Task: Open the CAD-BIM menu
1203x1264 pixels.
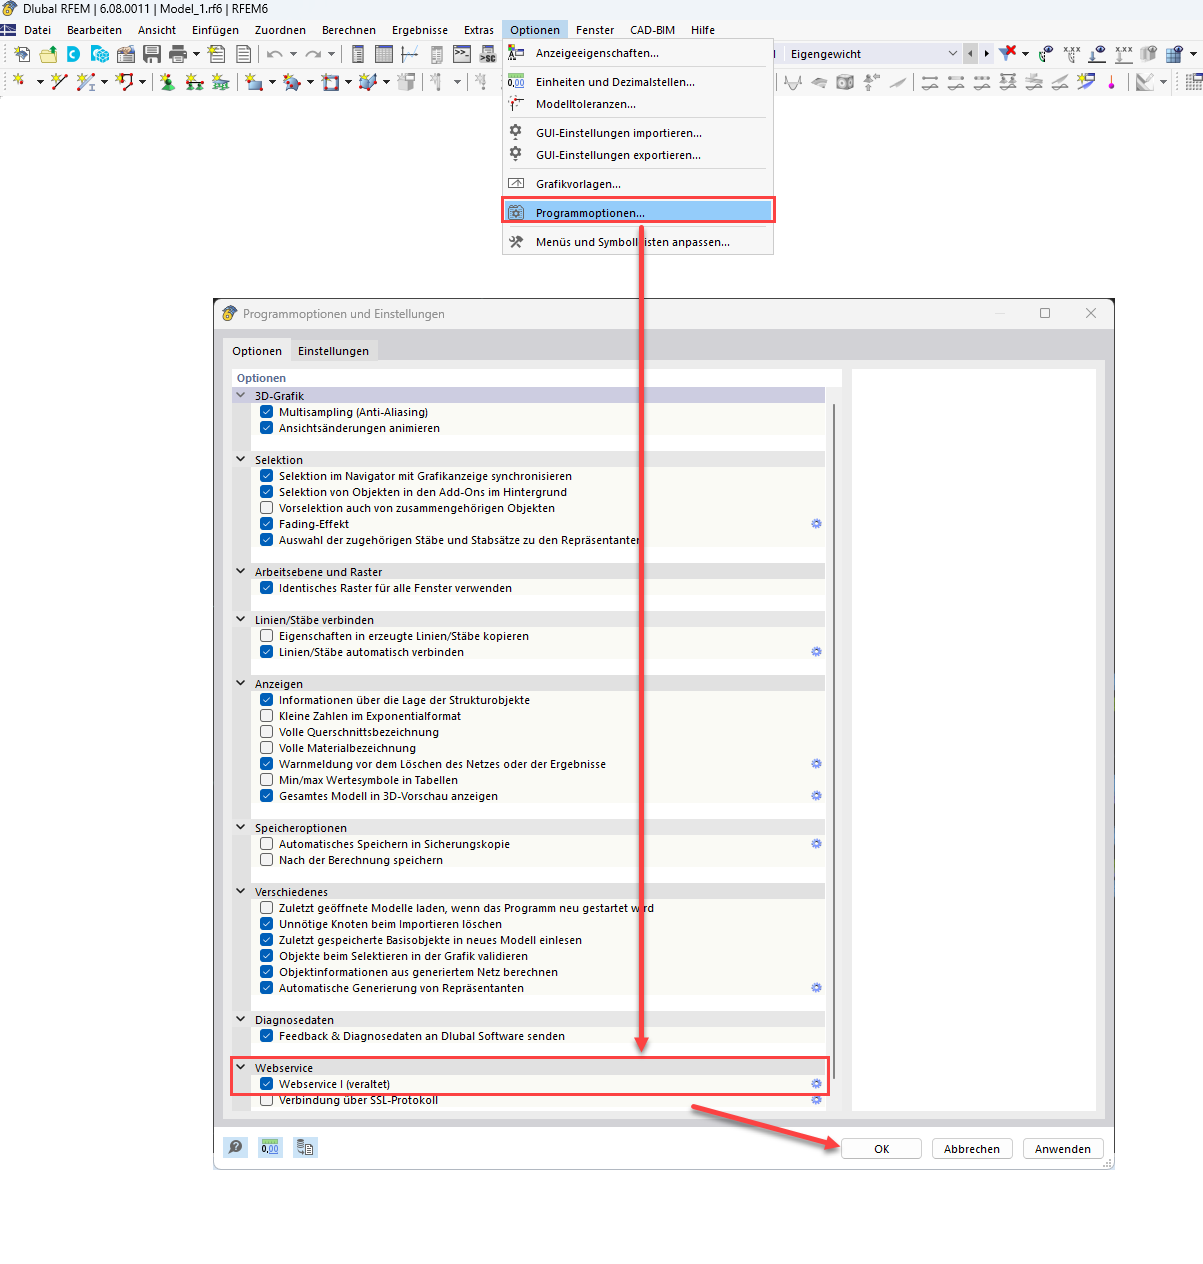Action: (652, 30)
